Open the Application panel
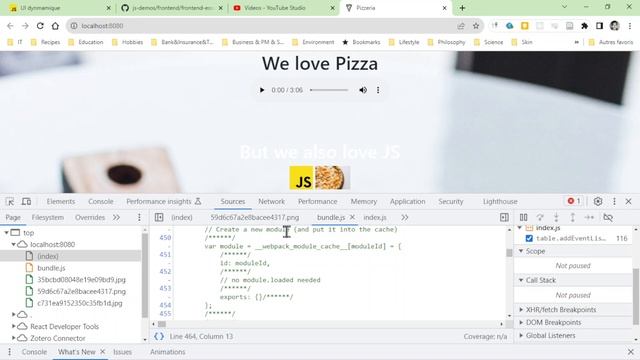This screenshot has width=640, height=360. pos(407,202)
